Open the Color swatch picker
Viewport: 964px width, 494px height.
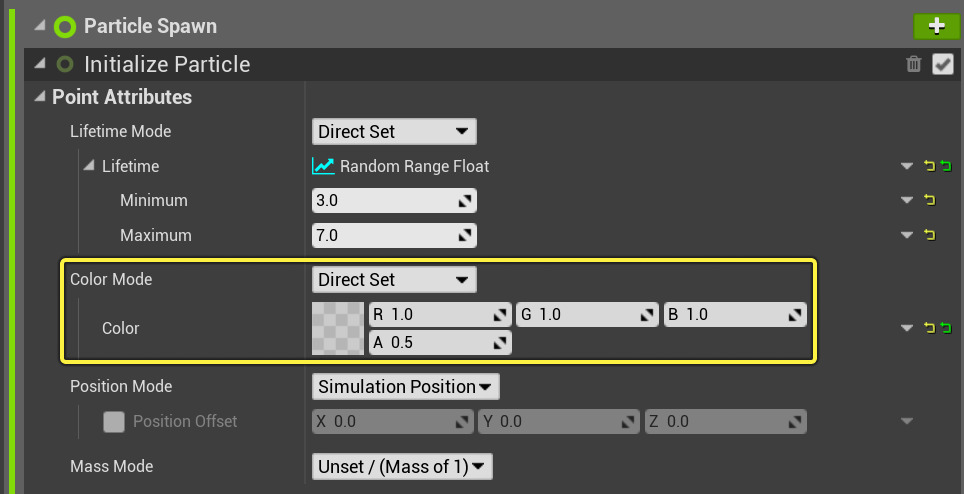coord(338,328)
